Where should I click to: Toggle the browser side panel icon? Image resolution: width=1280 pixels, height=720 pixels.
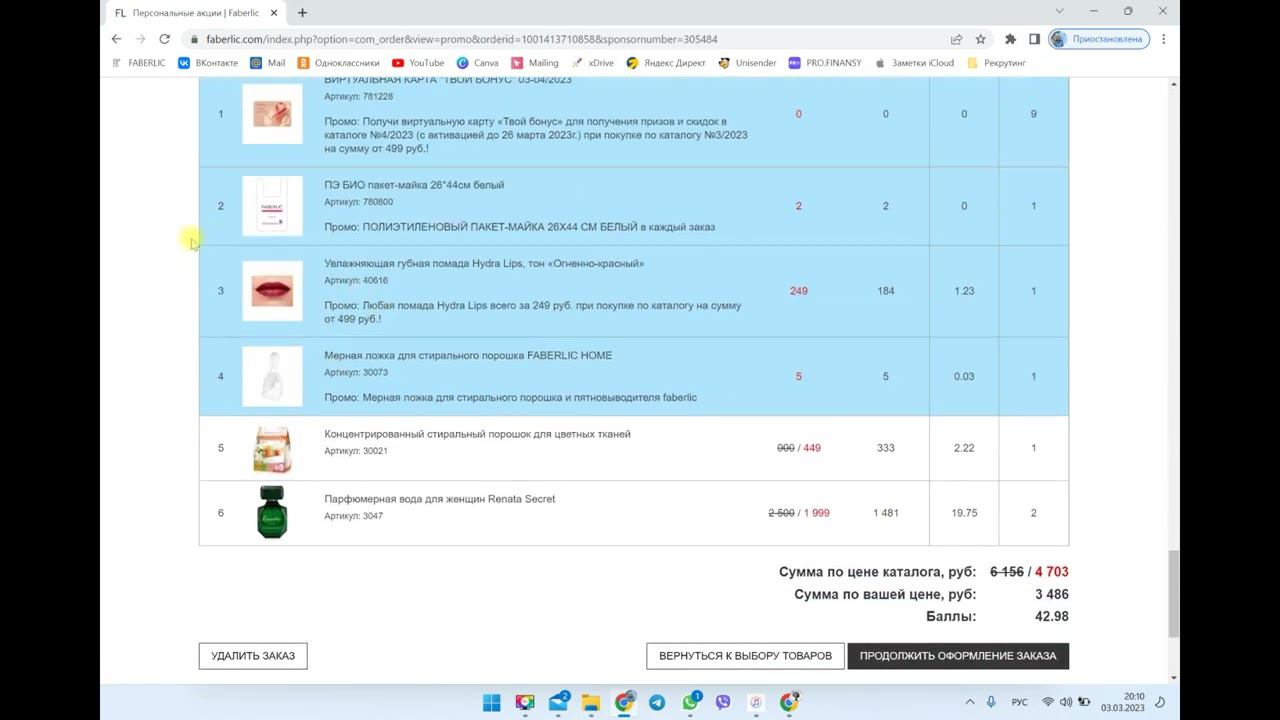(1034, 39)
